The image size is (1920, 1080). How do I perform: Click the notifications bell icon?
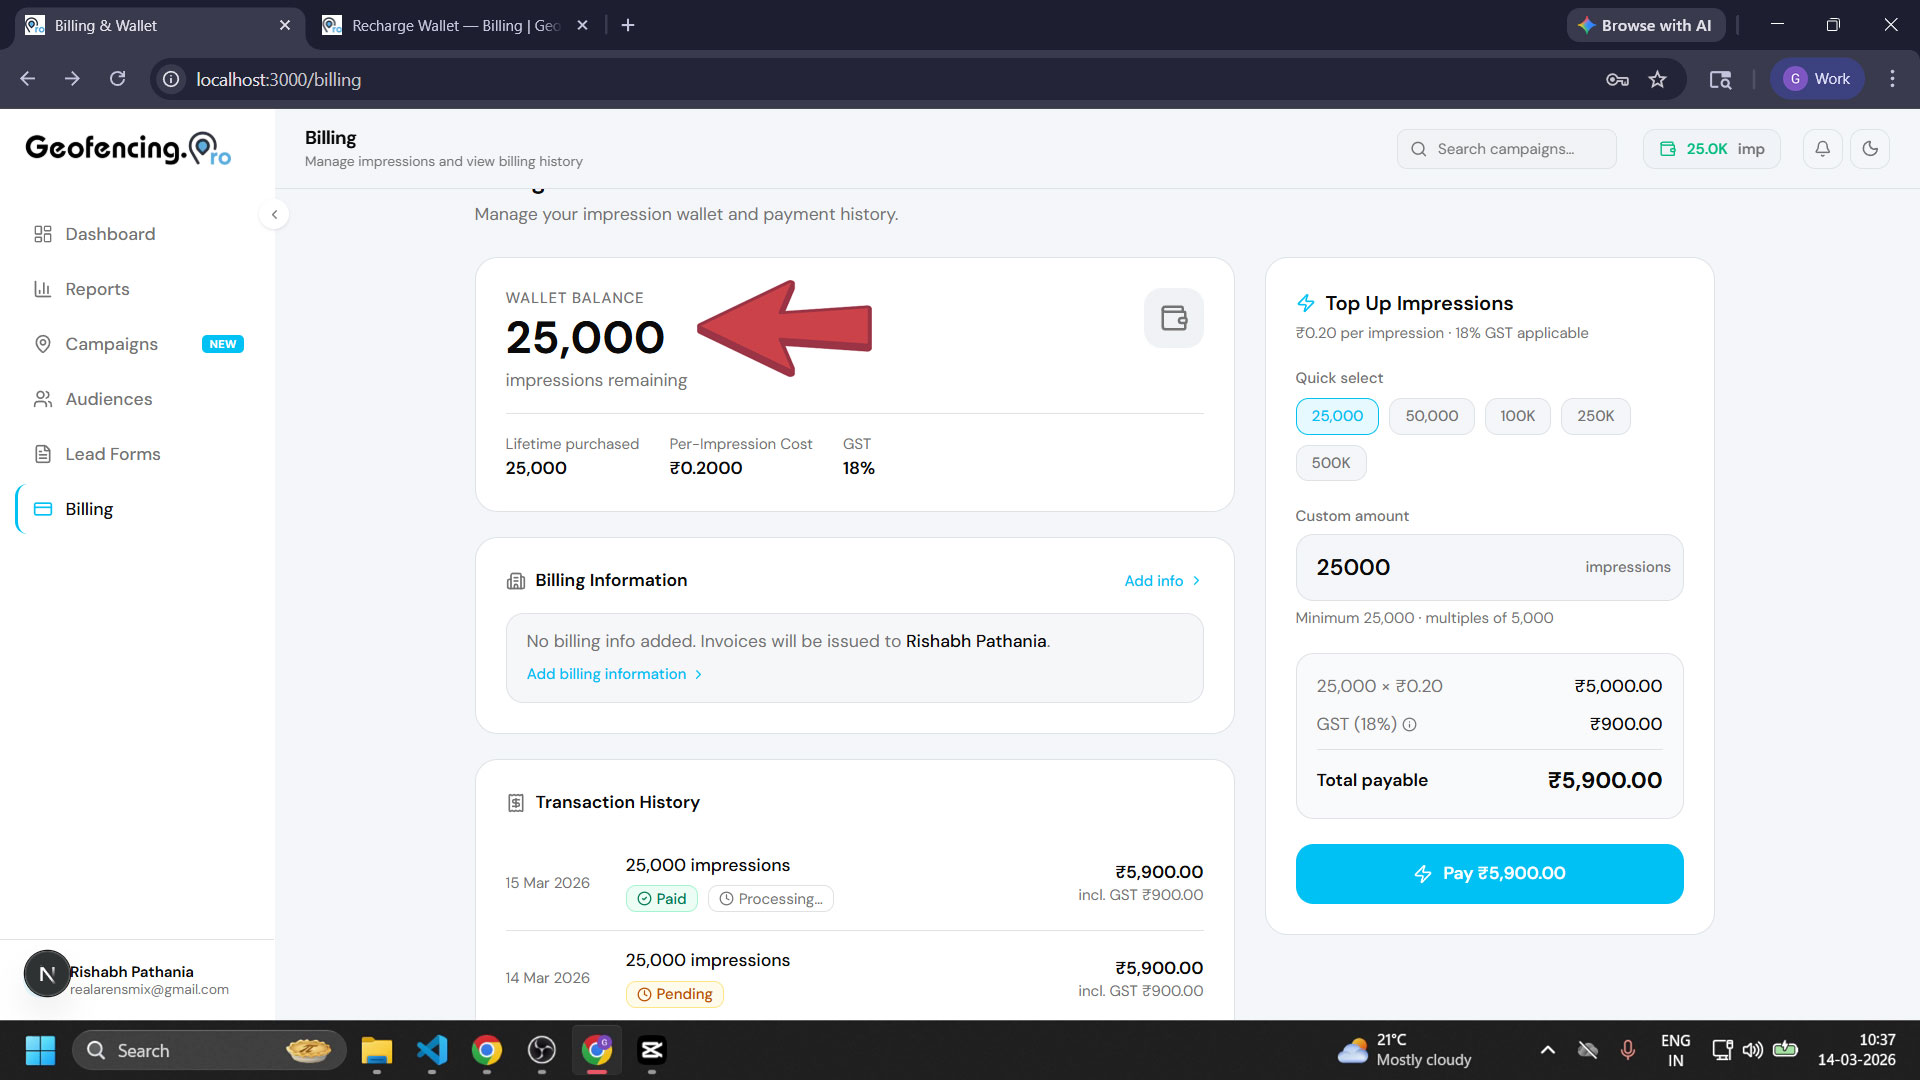tap(1822, 148)
